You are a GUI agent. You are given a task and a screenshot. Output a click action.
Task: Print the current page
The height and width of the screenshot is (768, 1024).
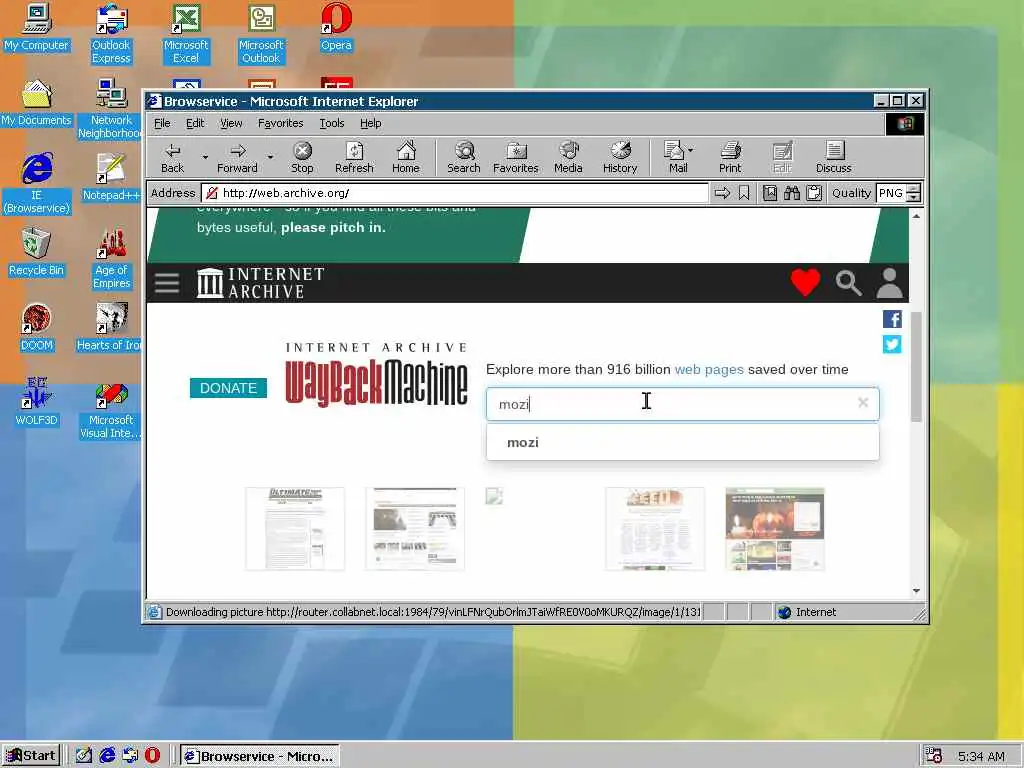[730, 158]
